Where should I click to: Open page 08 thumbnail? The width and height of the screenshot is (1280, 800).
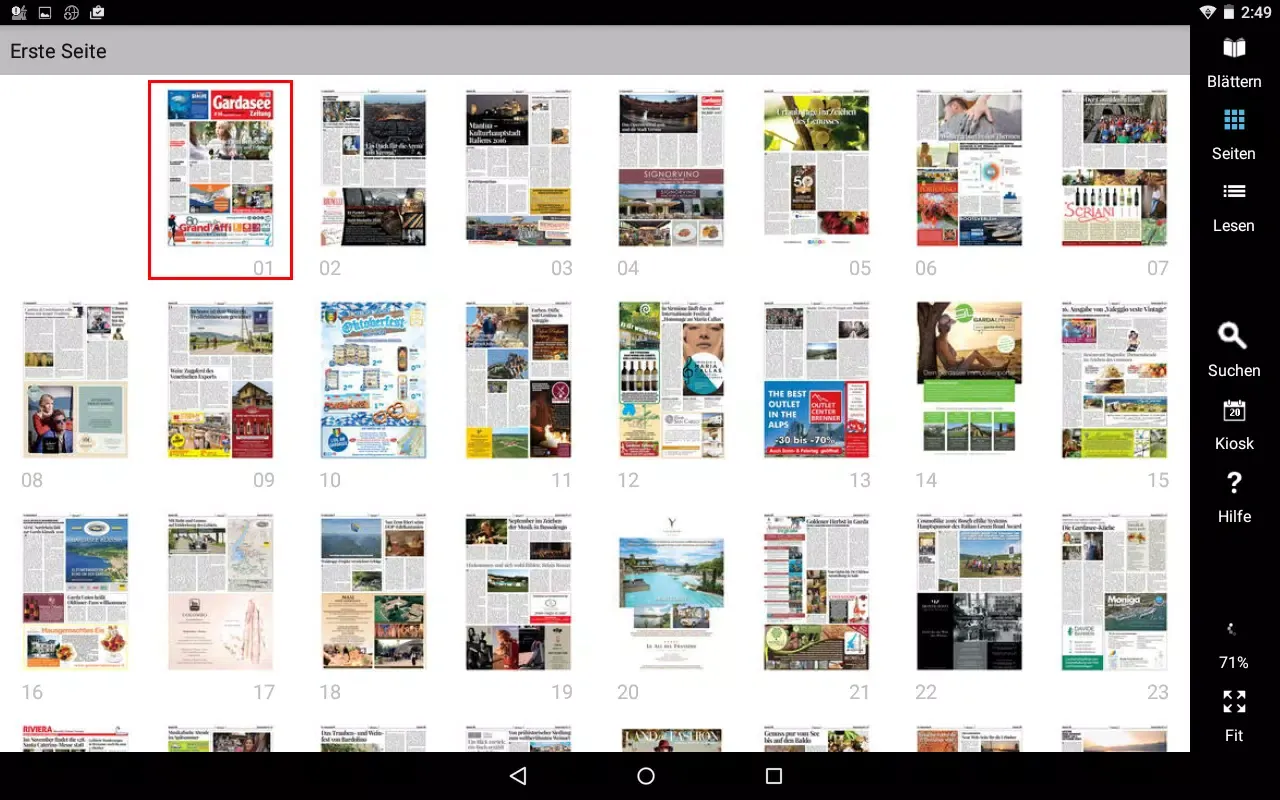[x=75, y=381]
